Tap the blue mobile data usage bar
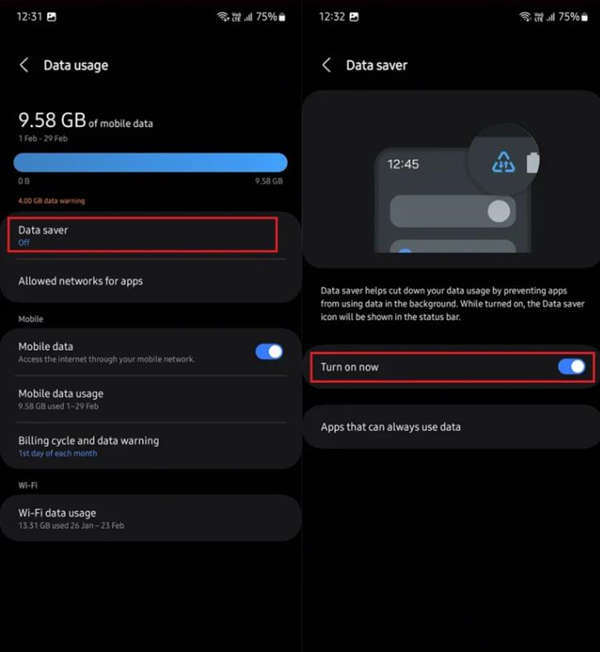Screen dimensions: 600x652 point(151,163)
